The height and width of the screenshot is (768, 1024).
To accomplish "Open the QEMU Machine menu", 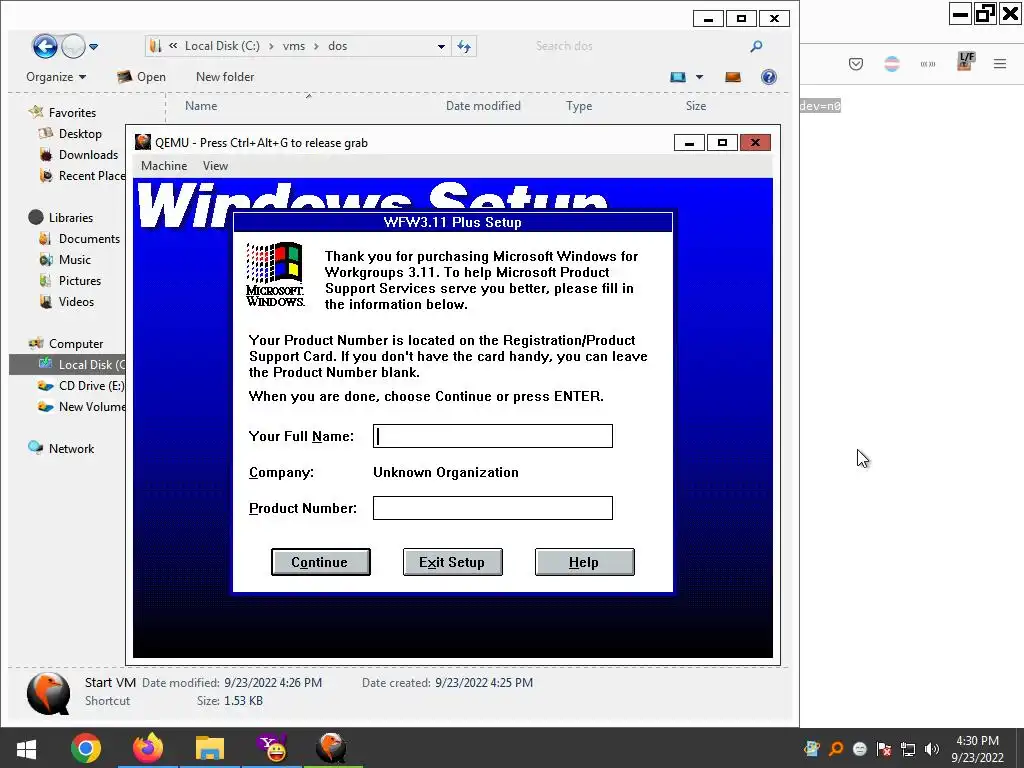I will click(164, 166).
